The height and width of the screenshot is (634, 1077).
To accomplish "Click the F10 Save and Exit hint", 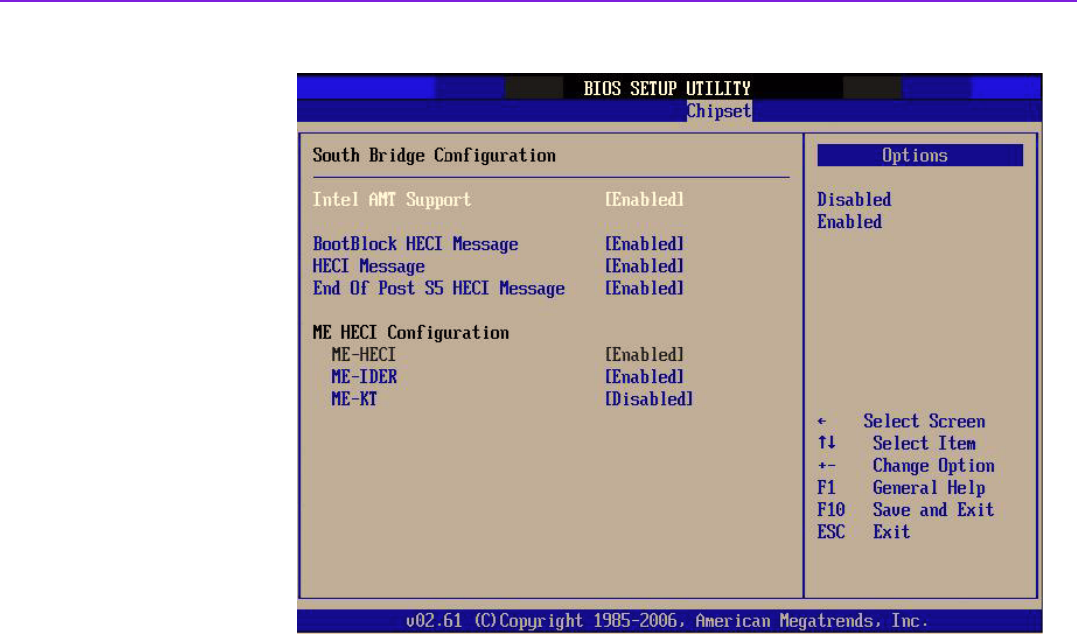I will pyautogui.click(x=905, y=510).
